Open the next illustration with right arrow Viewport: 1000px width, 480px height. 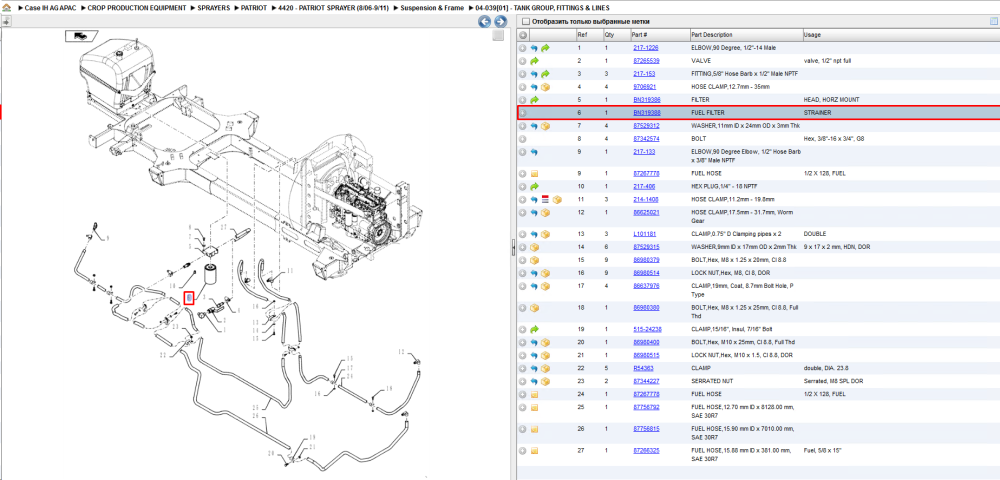(x=501, y=22)
